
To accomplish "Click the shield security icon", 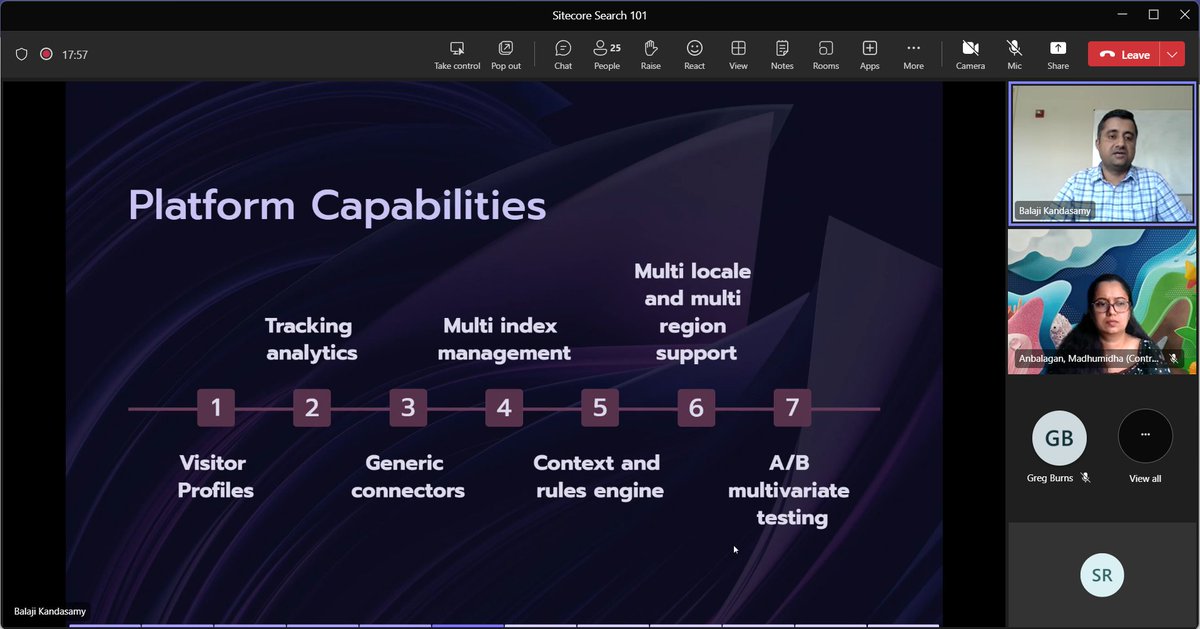I will [x=22, y=55].
